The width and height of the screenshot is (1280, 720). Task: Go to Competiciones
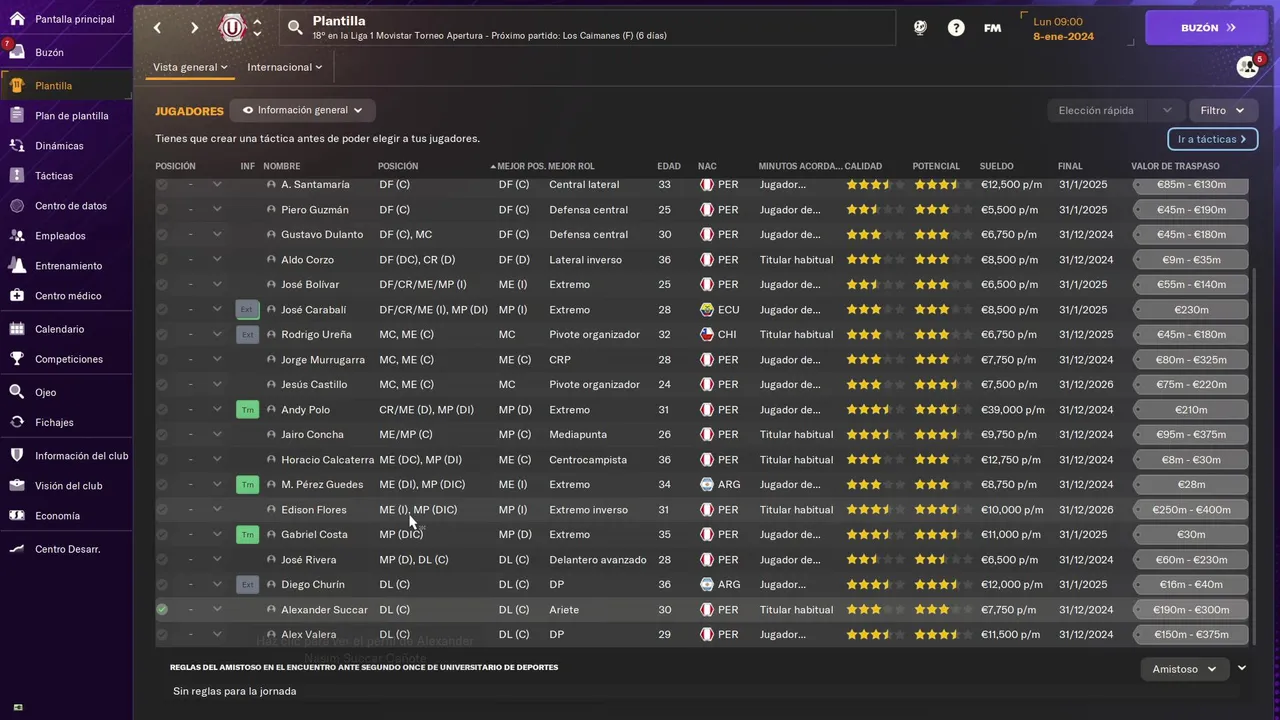[66, 359]
